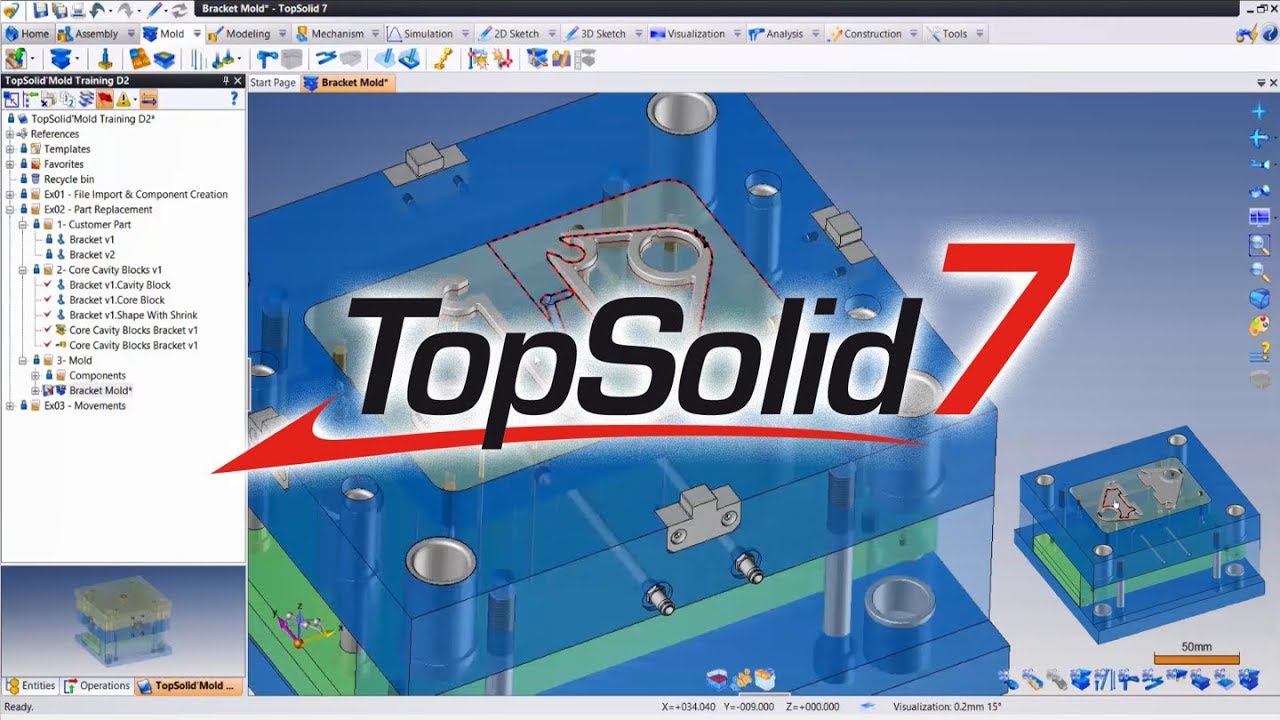Viewport: 1280px width, 720px height.
Task: Click the ejector pin icon on yellow base
Action: click(x=104, y=59)
